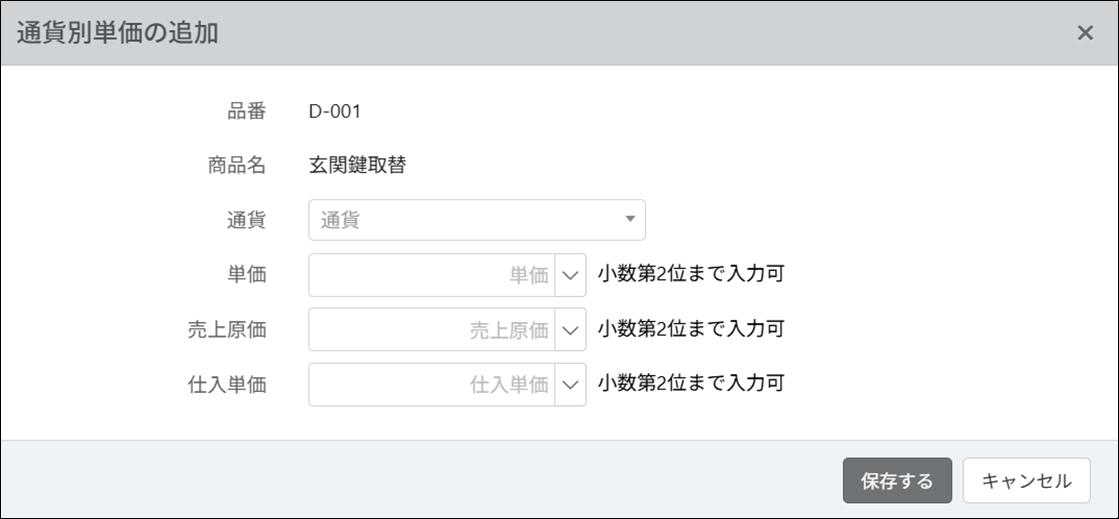Focus the 売上原価 input field
1119x519 pixels.
[x=431, y=329]
